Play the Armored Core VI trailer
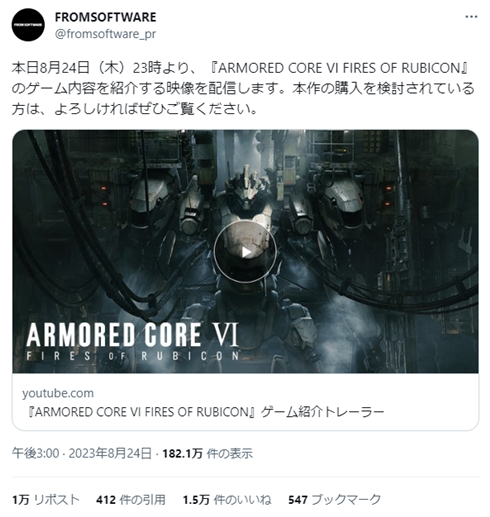Viewport: 490px width, 517px height. coord(245,252)
